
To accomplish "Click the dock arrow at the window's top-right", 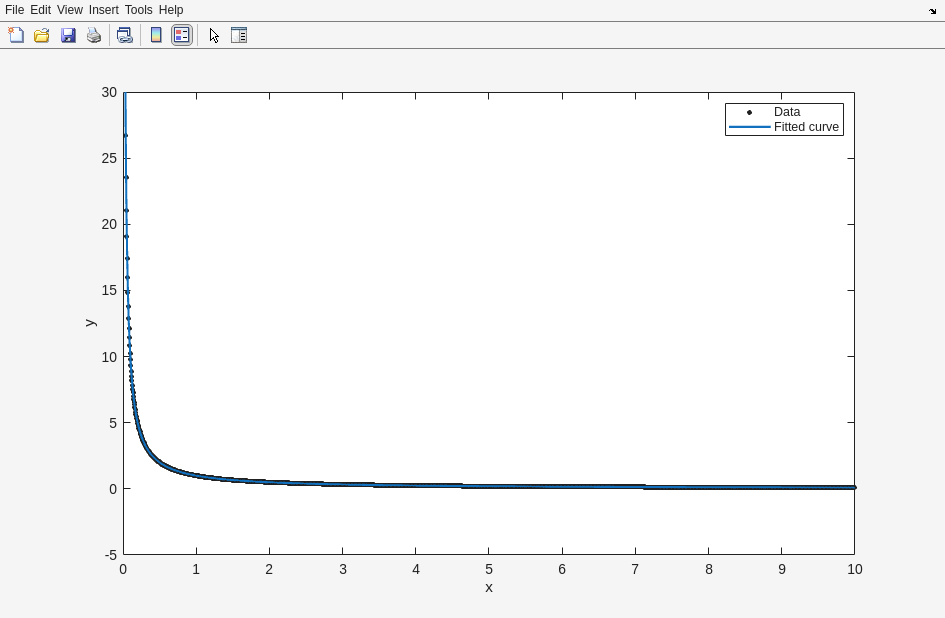I will coord(932,11).
